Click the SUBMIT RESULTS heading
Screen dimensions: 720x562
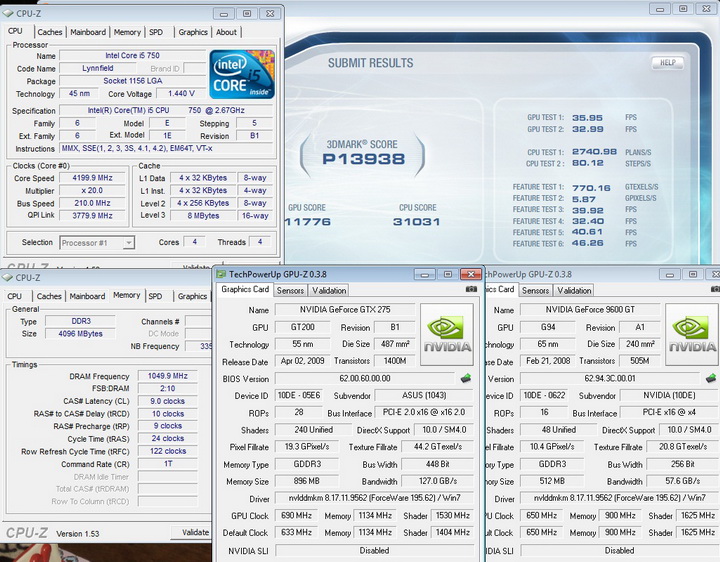pos(370,63)
